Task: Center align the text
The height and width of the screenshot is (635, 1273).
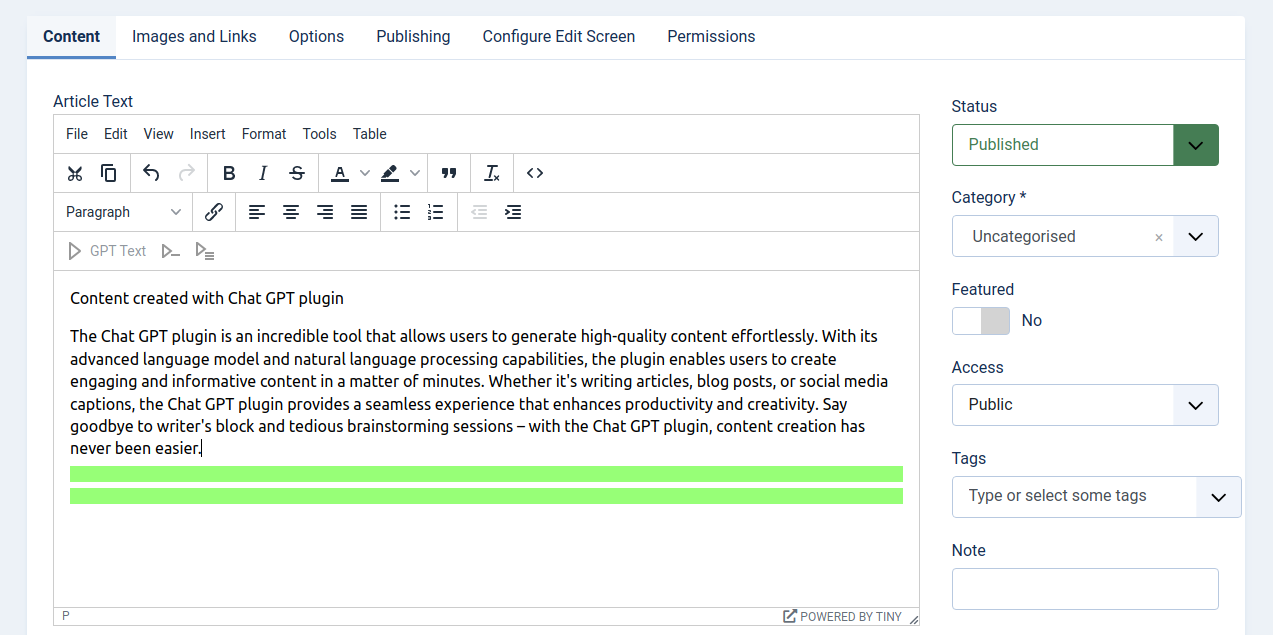Action: 291,212
